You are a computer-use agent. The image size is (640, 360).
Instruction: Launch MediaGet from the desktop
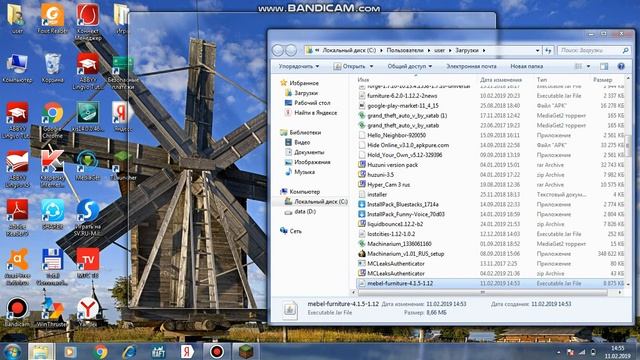coord(87,165)
